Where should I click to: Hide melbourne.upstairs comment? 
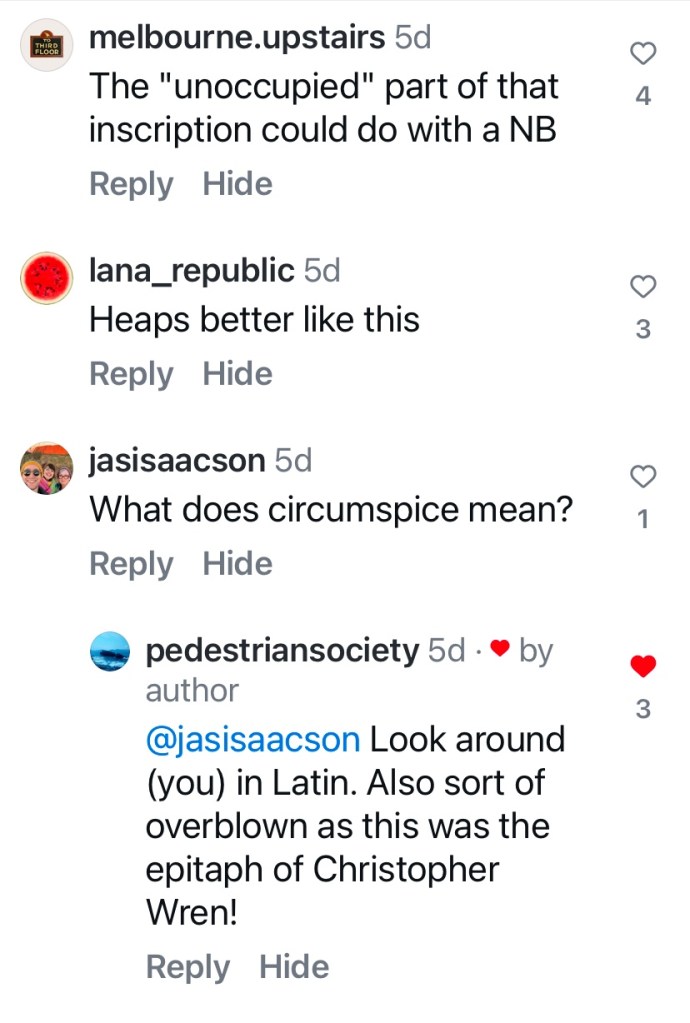click(x=237, y=184)
